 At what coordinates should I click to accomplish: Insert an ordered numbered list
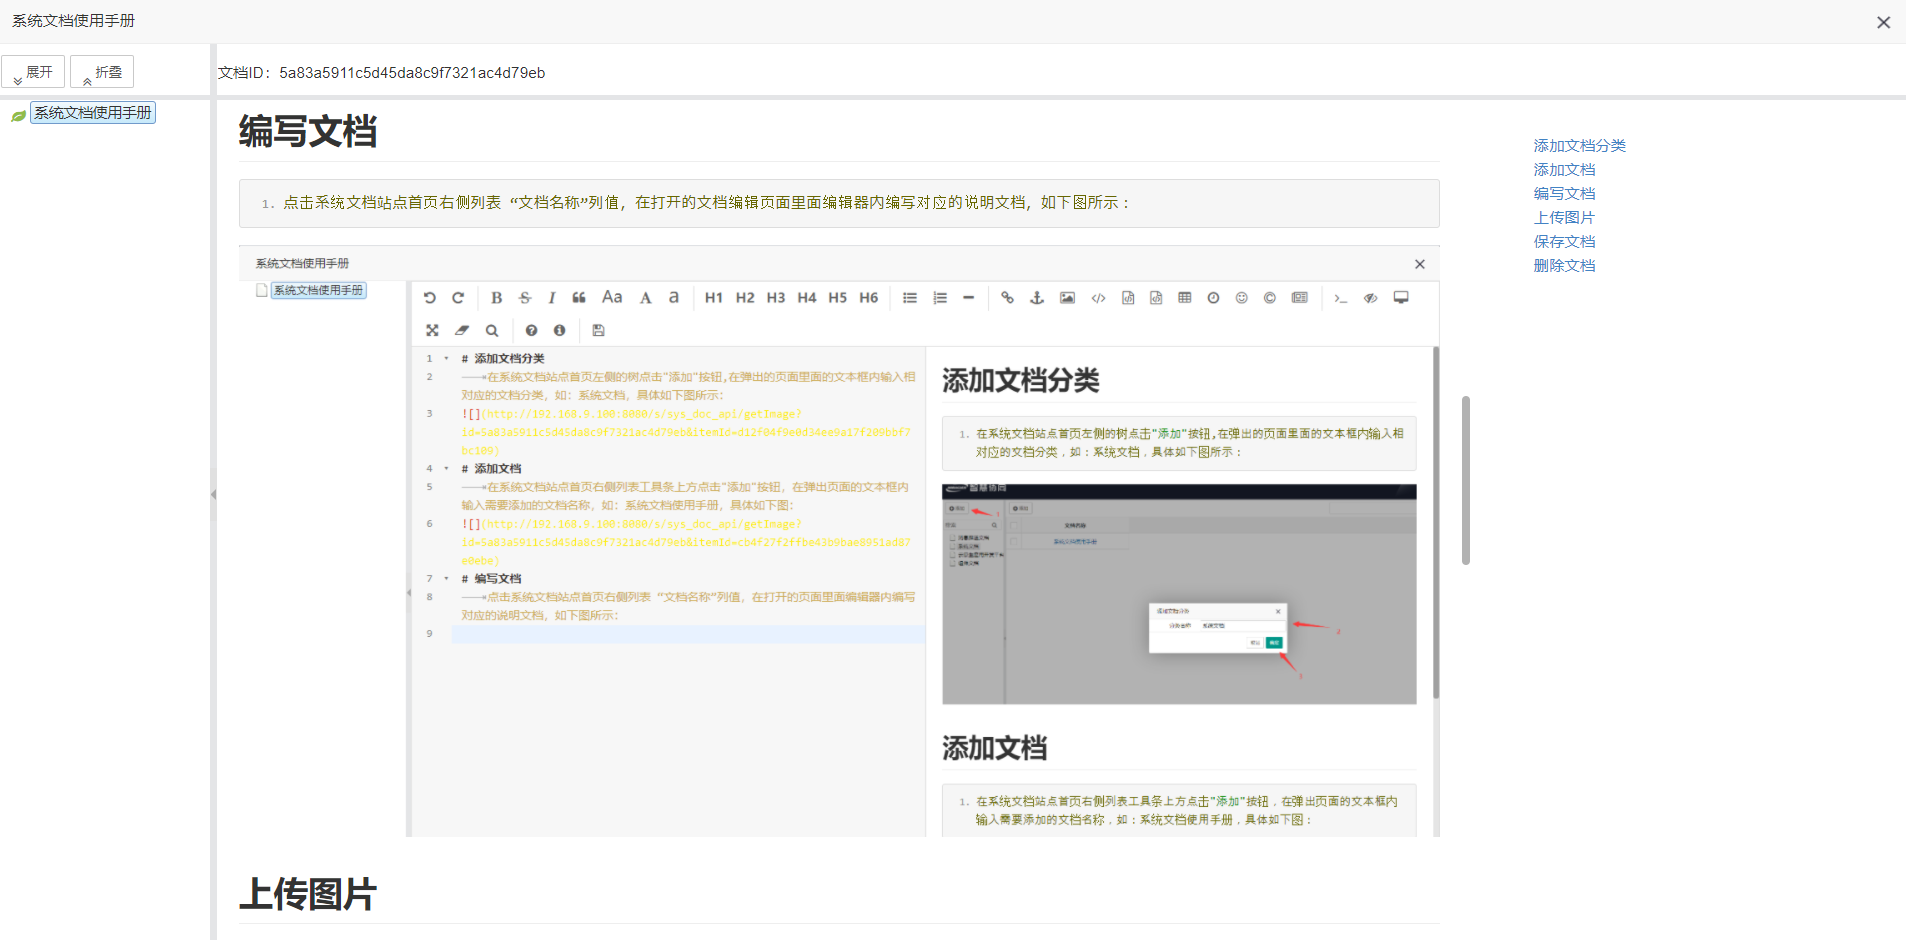(940, 298)
